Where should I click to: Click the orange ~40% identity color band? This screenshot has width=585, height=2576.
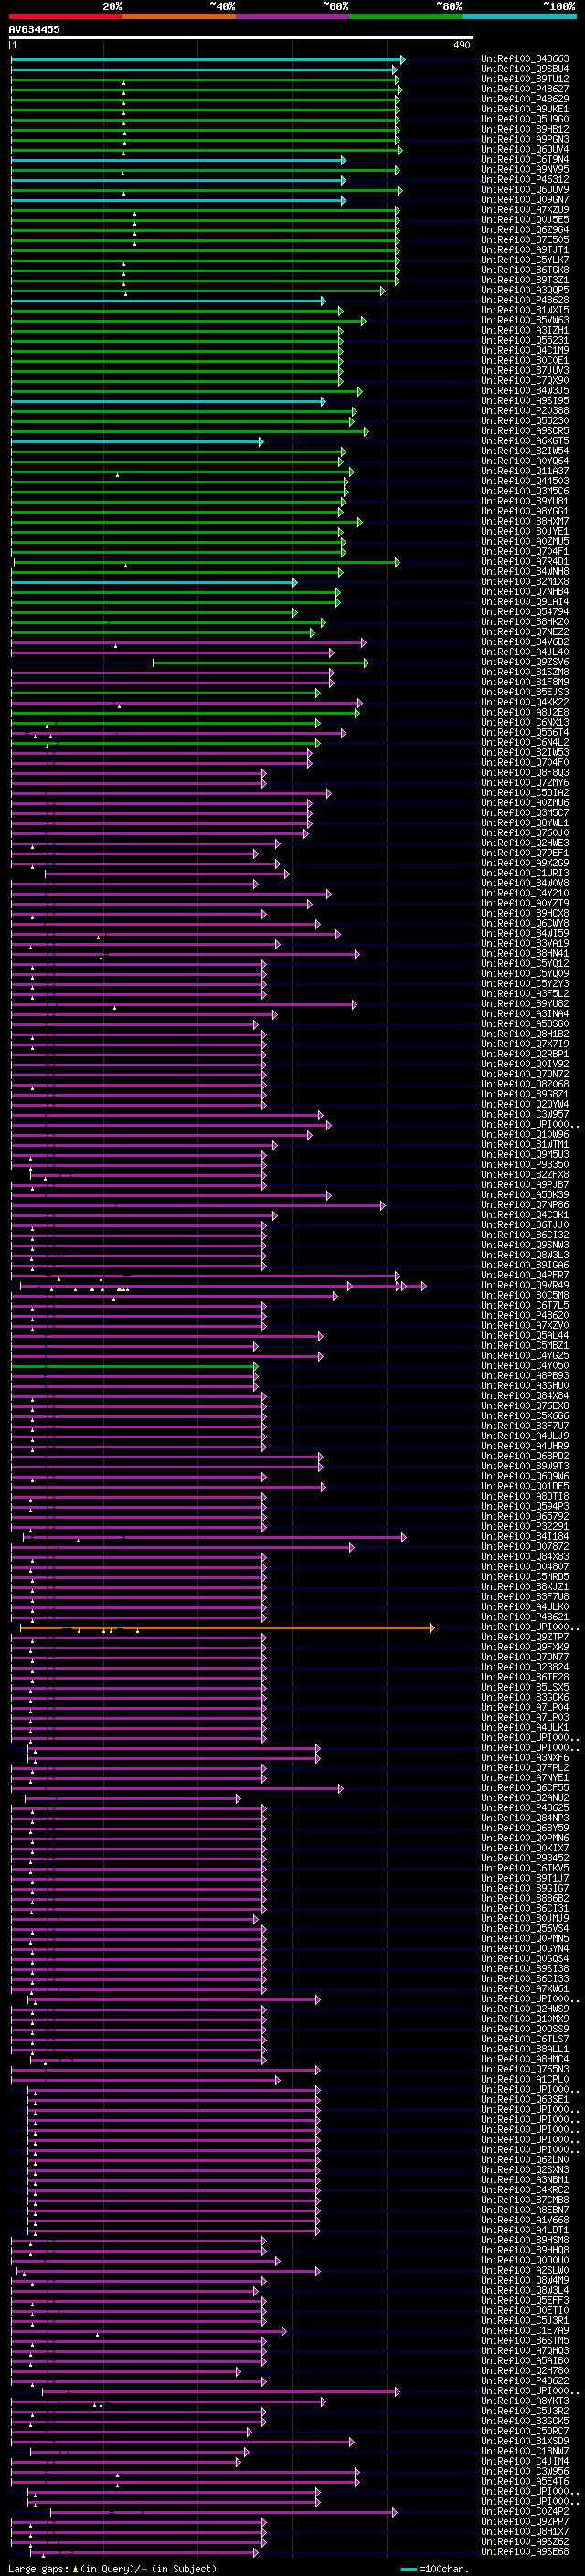coord(179,16)
